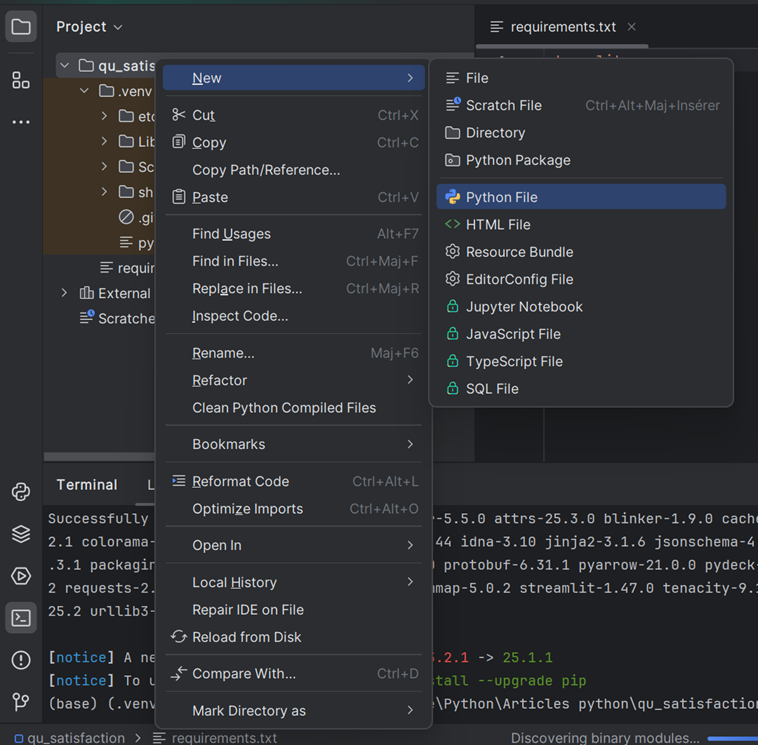Open the Project tool window folder icon
758x745 pixels.
coord(21,27)
